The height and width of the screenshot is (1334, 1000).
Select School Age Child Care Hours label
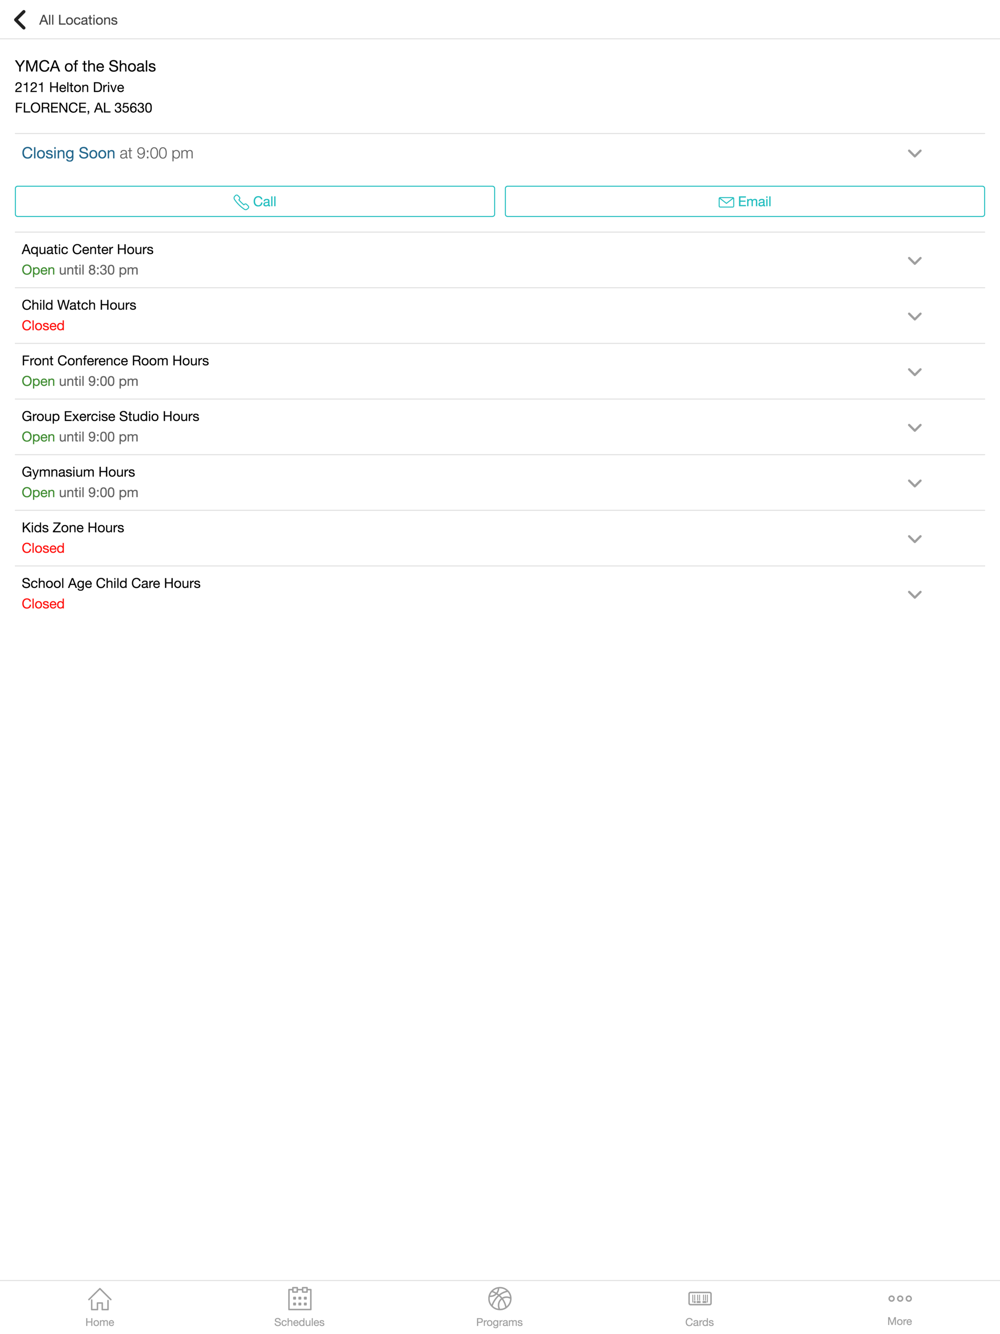[x=111, y=583]
